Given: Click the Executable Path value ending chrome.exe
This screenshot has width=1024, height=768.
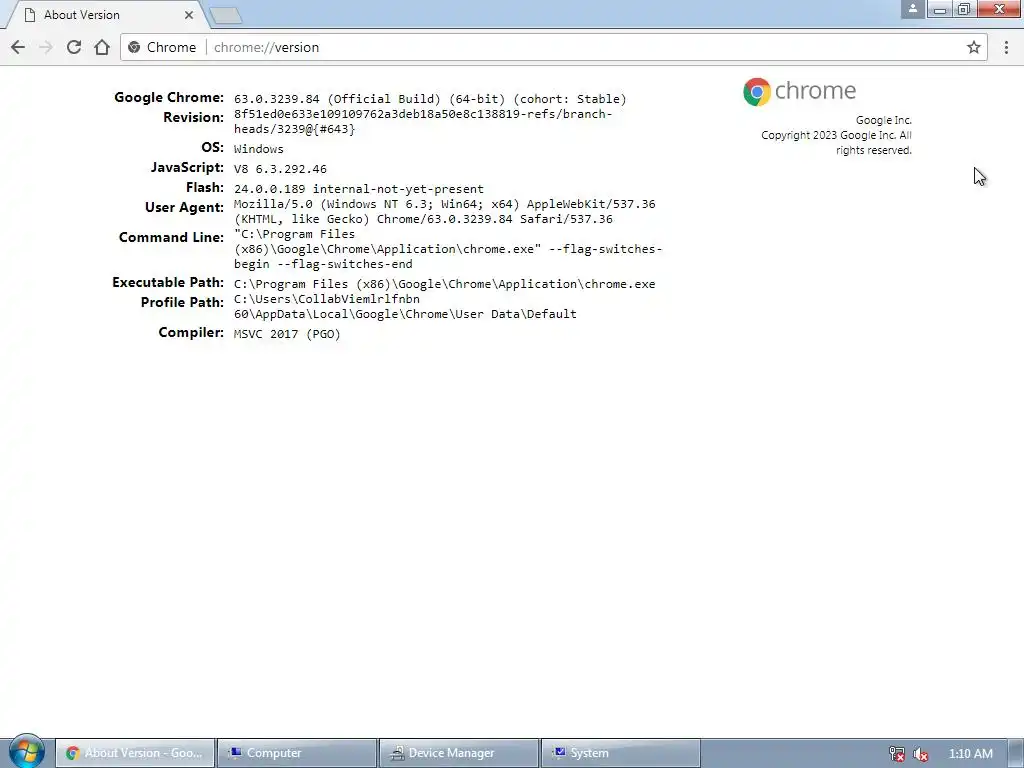Looking at the screenshot, I should point(444,284).
